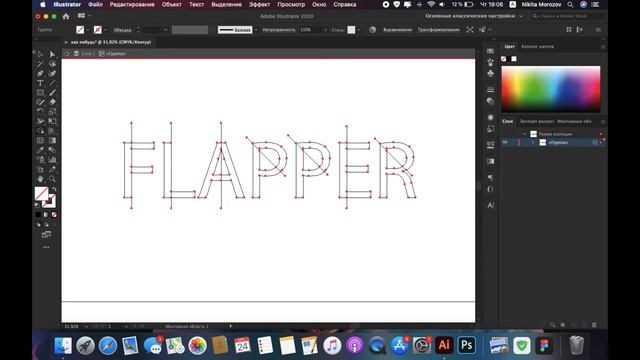640x360 pixels.
Task: Select the Shaper tool
Action: click(x=40, y=102)
